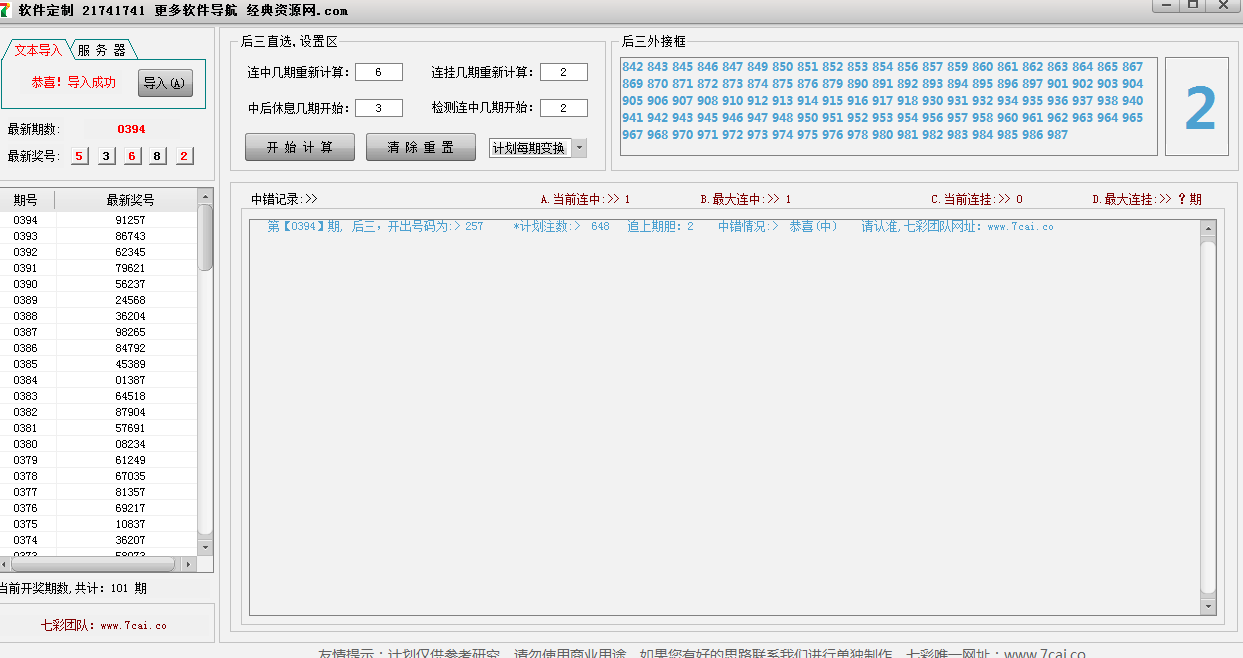
Task: Click the C.当前连挂 status text
Action: click(x=976, y=199)
